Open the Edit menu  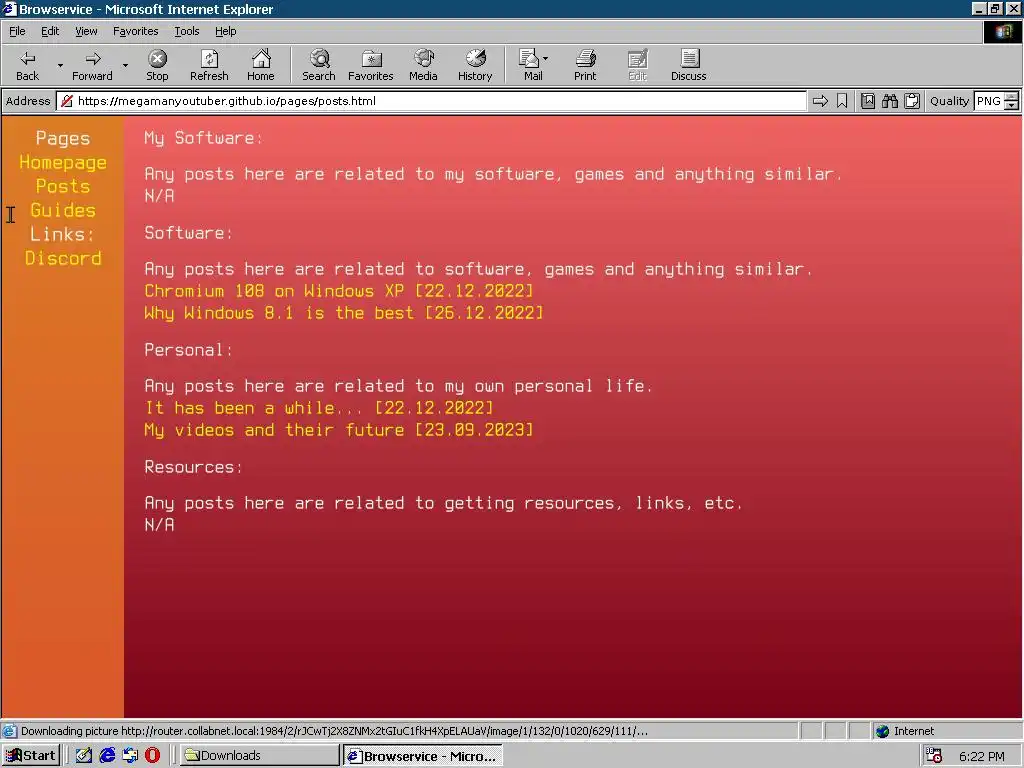(x=50, y=31)
